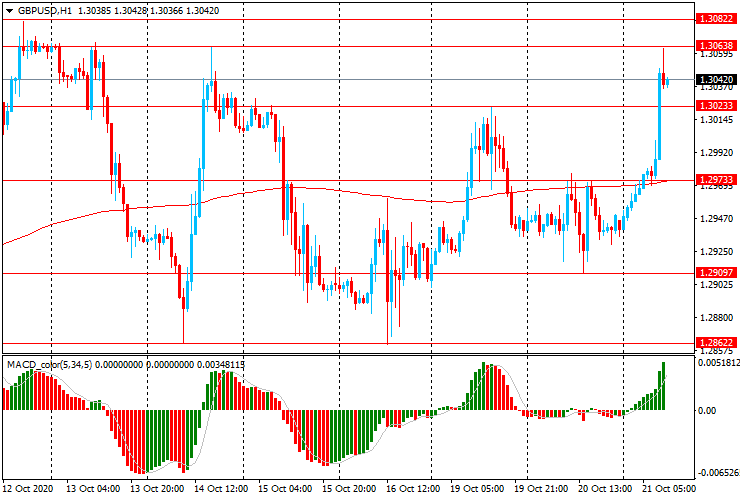Click the 1.29025 price scale value
This screenshot has width=740, height=500.
click(716, 285)
